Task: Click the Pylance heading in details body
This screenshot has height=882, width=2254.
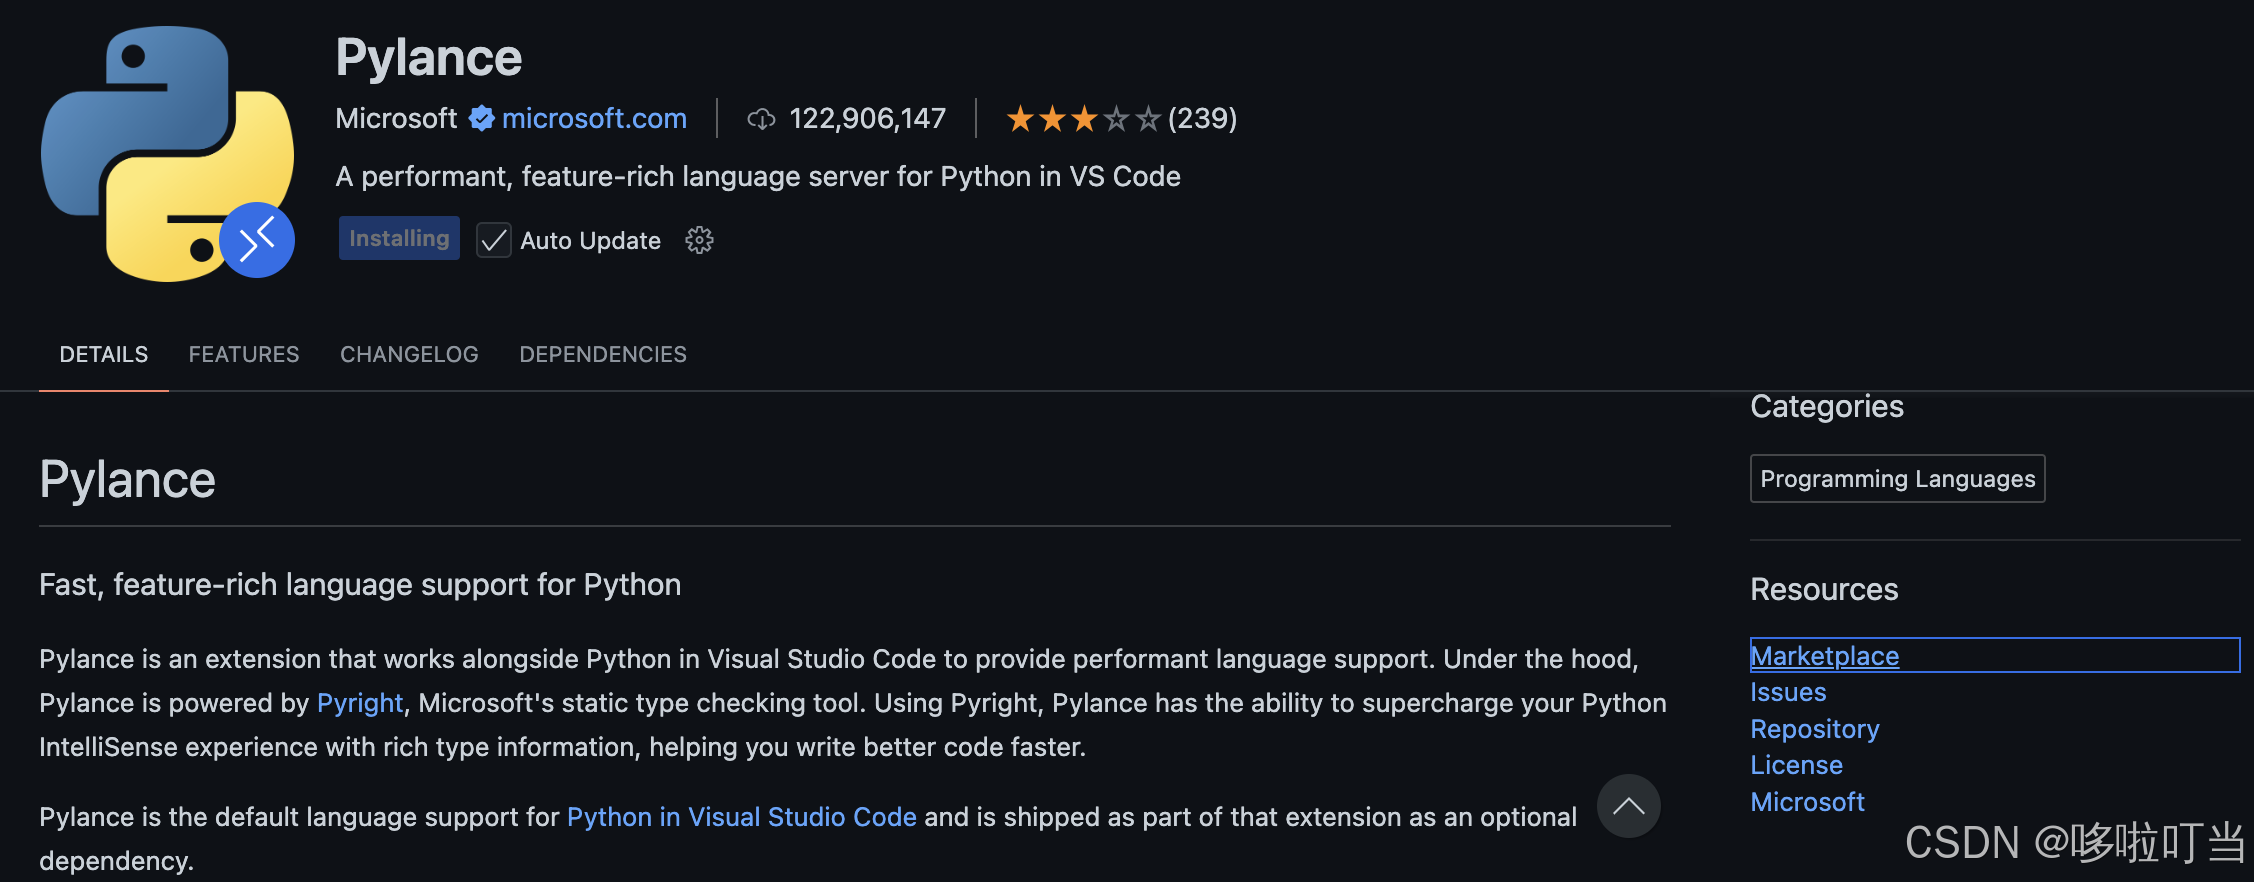Action: click(x=127, y=480)
